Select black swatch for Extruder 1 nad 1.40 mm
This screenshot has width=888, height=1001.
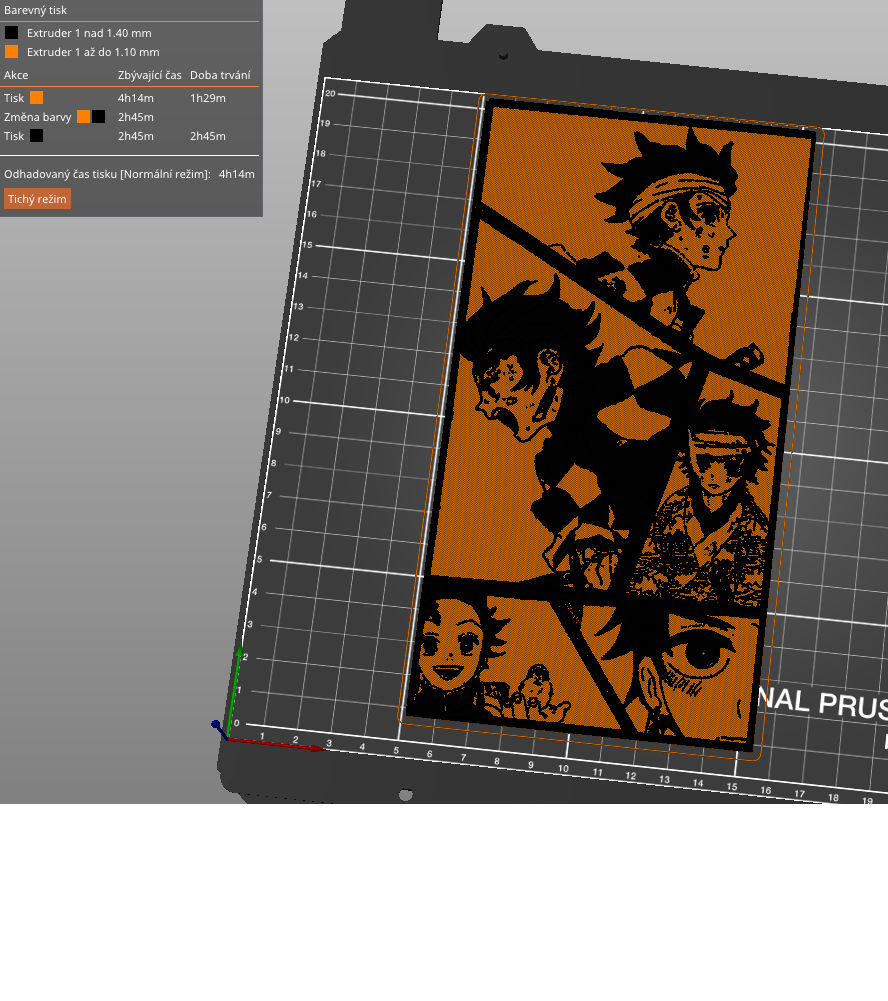pyautogui.click(x=11, y=33)
